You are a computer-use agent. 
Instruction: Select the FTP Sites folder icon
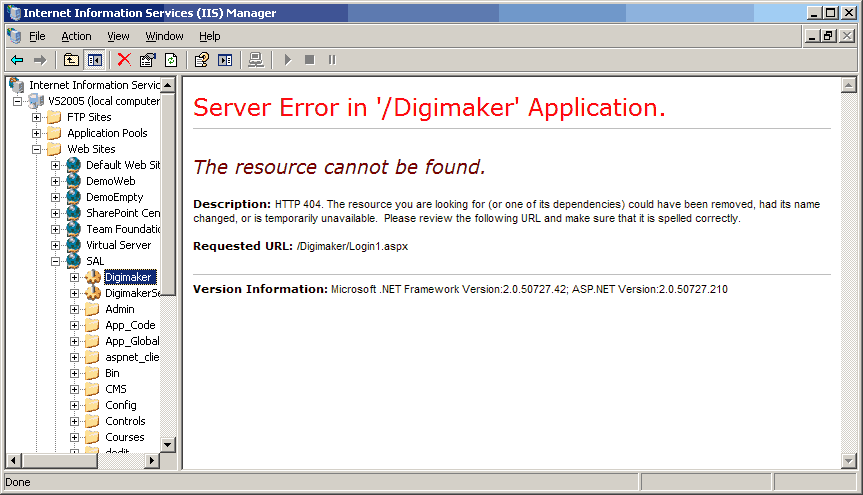pyautogui.click(x=54, y=117)
